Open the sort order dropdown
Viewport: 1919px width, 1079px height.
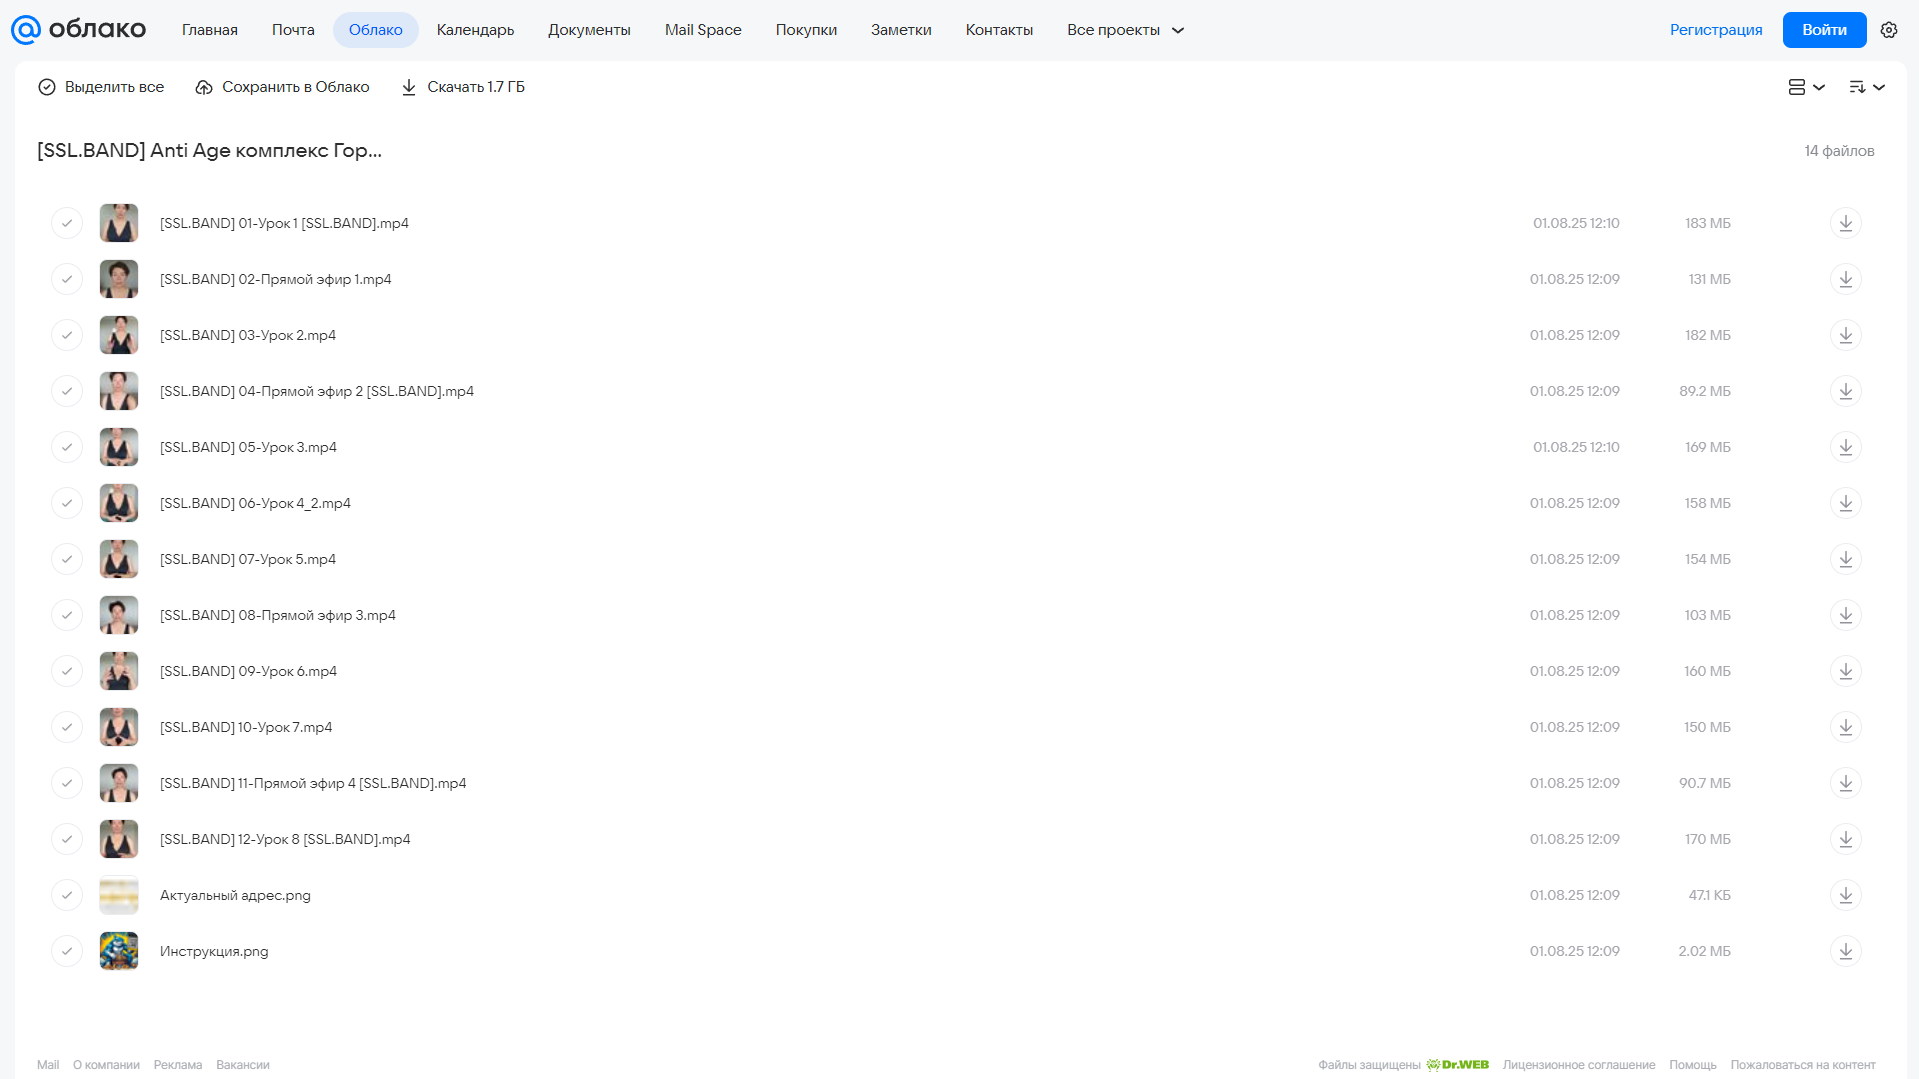click(x=1867, y=87)
